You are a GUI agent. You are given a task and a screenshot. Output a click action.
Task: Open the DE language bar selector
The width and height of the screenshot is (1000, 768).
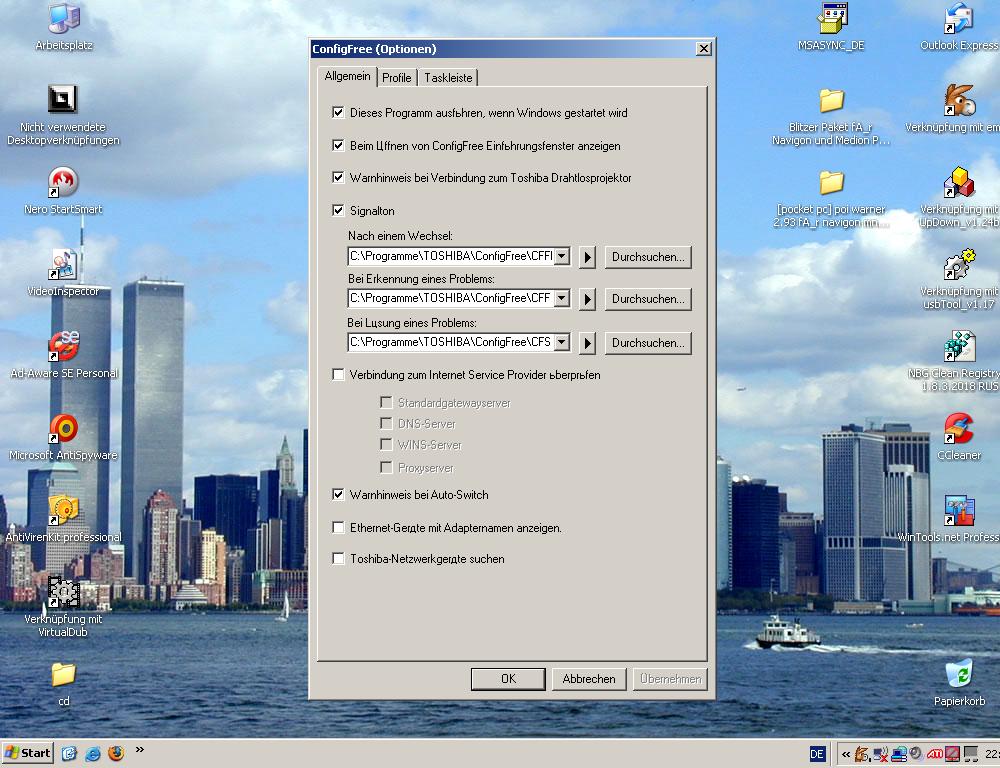[817, 755]
